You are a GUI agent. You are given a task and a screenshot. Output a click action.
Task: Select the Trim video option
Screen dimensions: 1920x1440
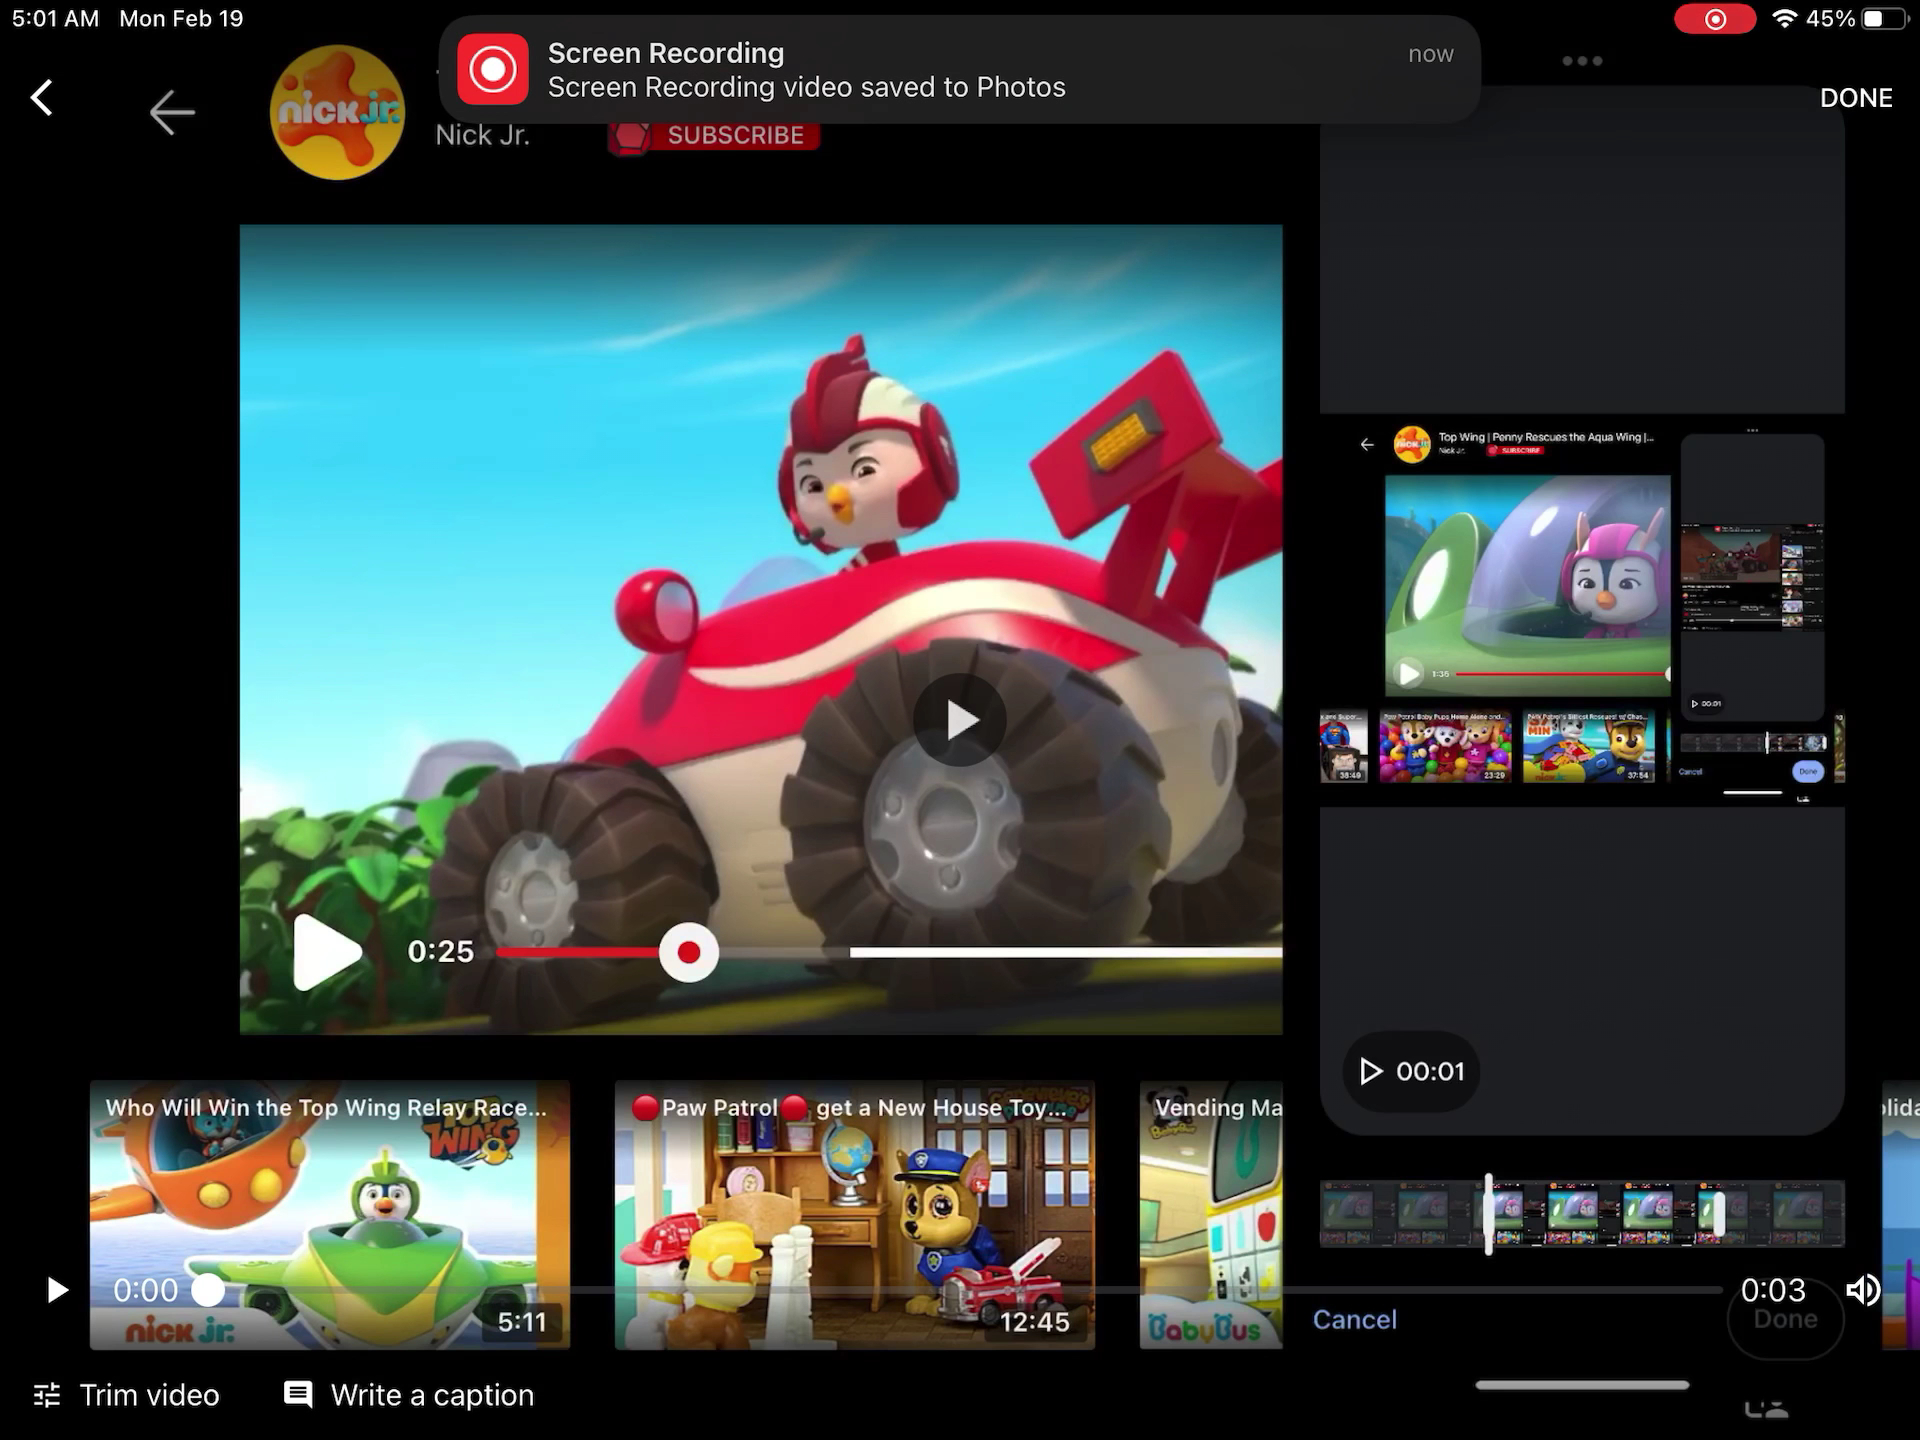coord(127,1395)
